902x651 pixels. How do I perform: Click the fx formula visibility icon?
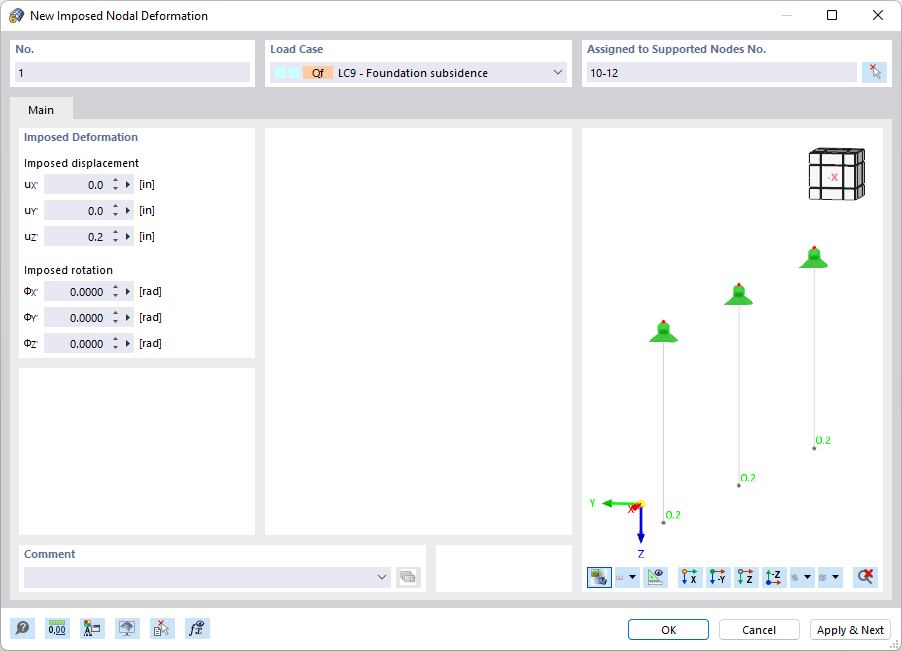[x=197, y=629]
